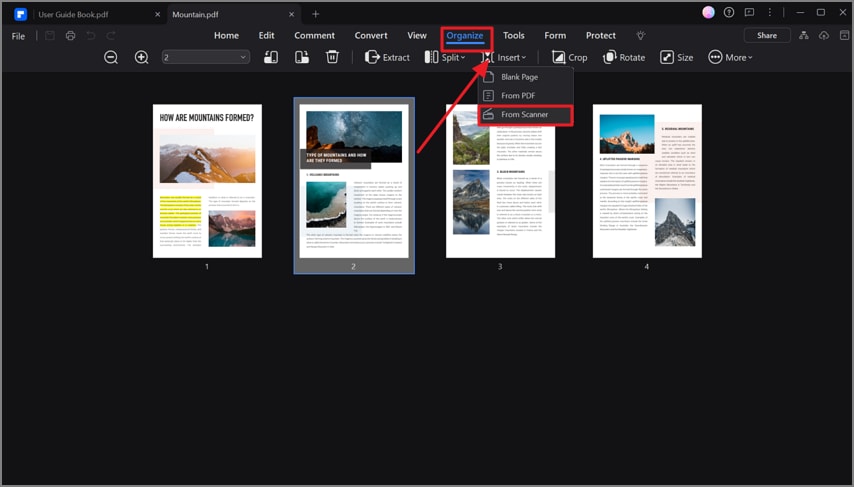Open the Comment tab
The image size is (854, 487).
[314, 35]
